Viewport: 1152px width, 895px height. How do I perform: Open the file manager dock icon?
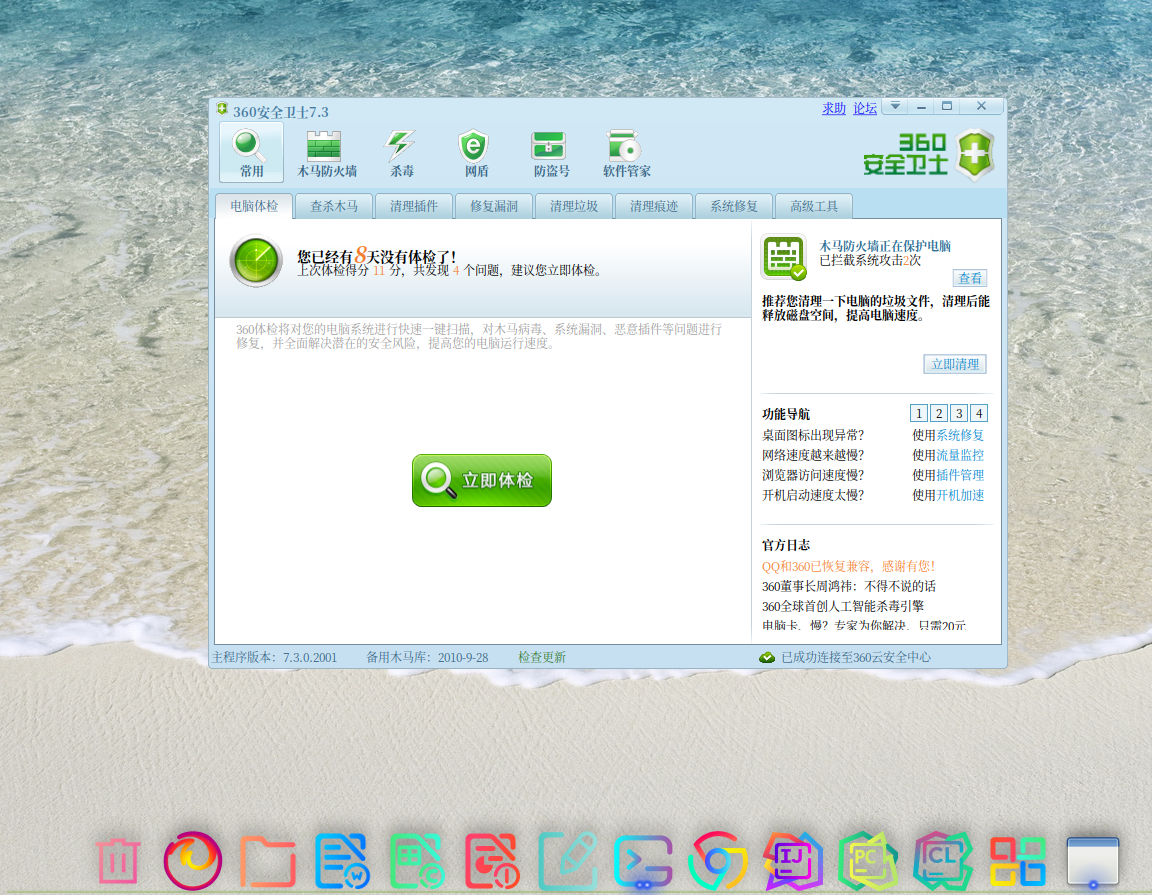267,860
